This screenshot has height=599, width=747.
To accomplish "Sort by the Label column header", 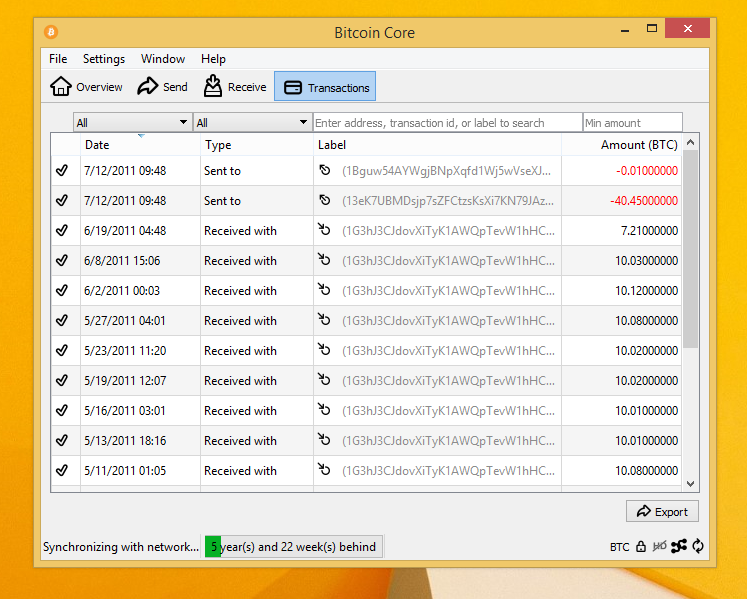I will 437,145.
